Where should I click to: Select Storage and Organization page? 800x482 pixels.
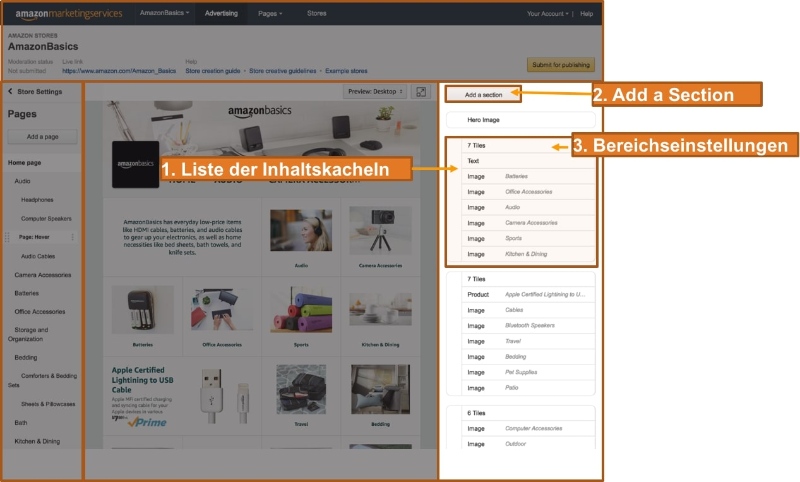point(28,334)
